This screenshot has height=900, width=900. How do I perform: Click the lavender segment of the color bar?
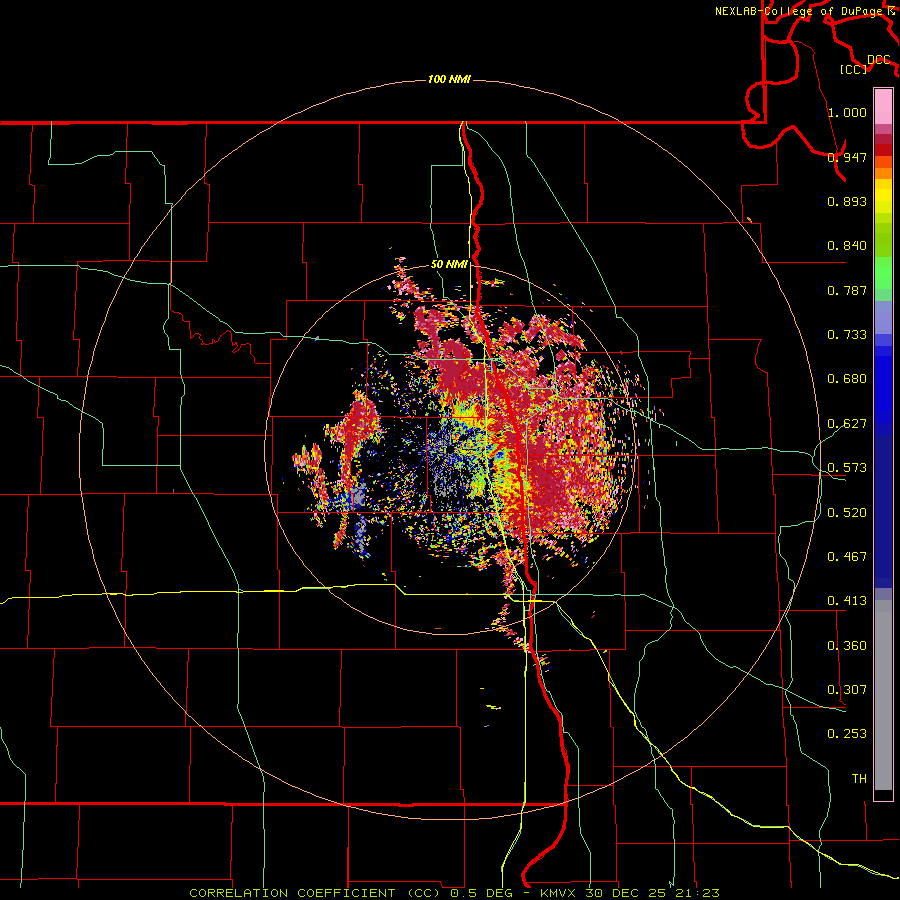(x=883, y=317)
